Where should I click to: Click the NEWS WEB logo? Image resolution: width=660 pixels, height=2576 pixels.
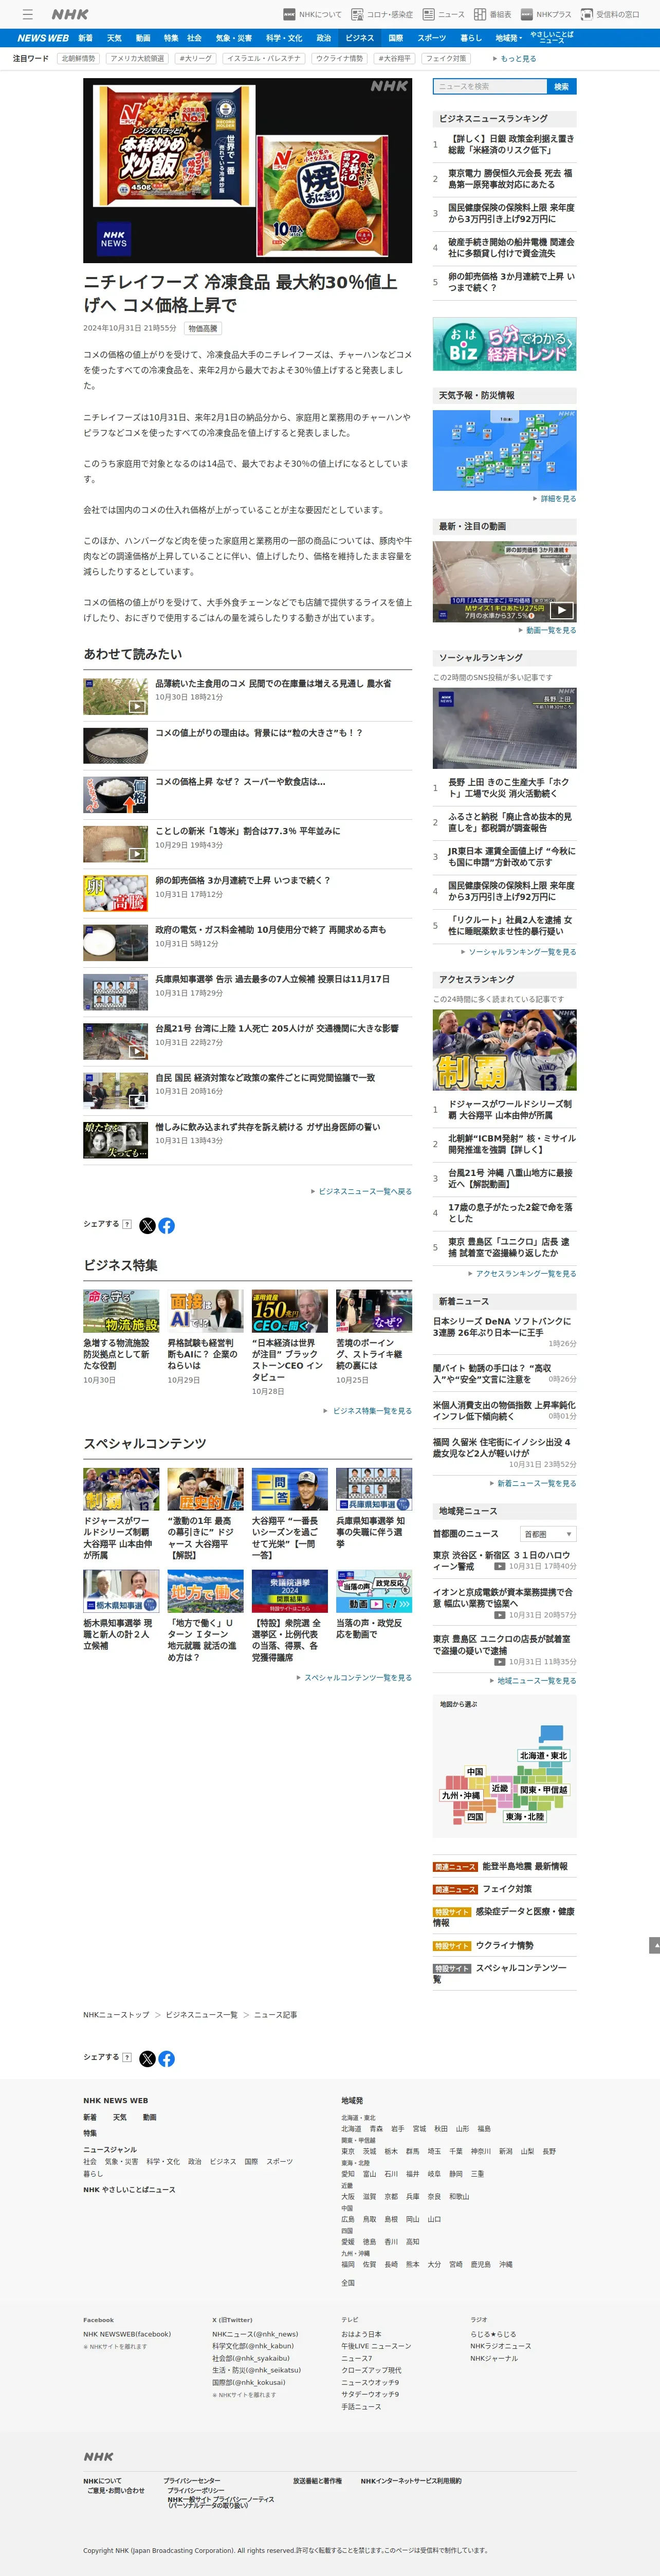point(43,38)
